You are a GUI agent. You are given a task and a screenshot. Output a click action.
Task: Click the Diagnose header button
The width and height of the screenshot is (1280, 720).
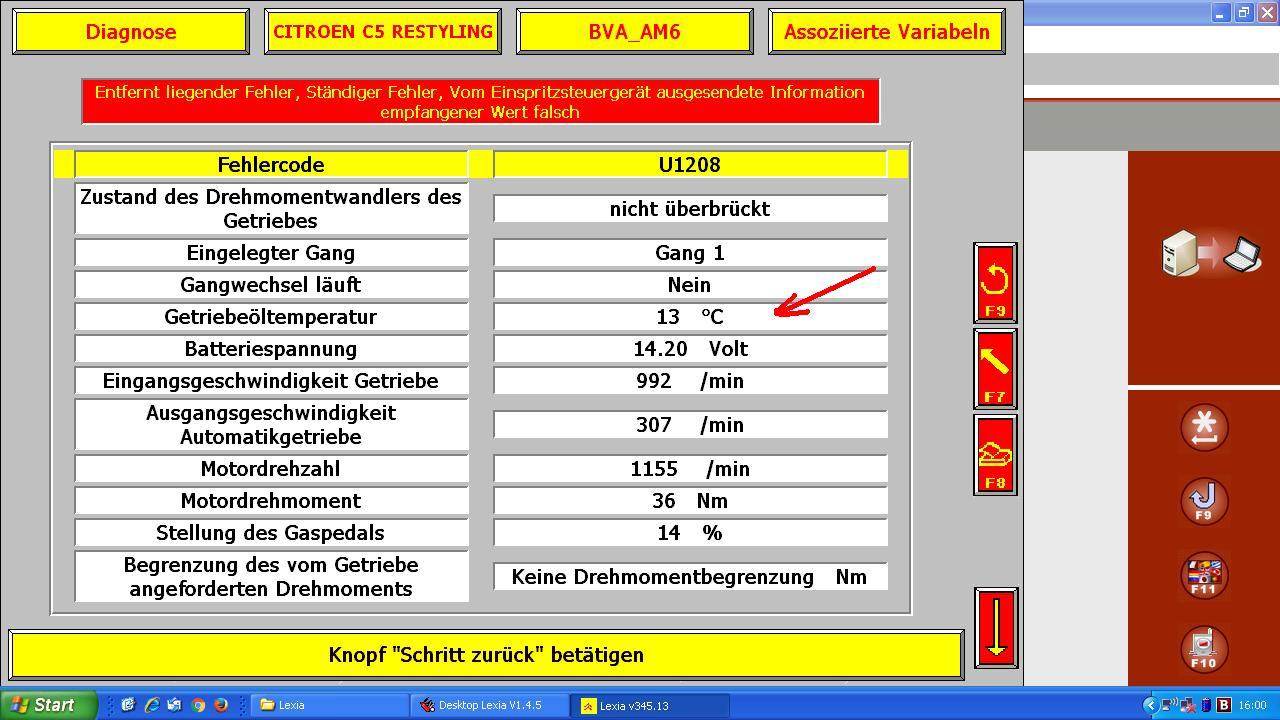(130, 31)
